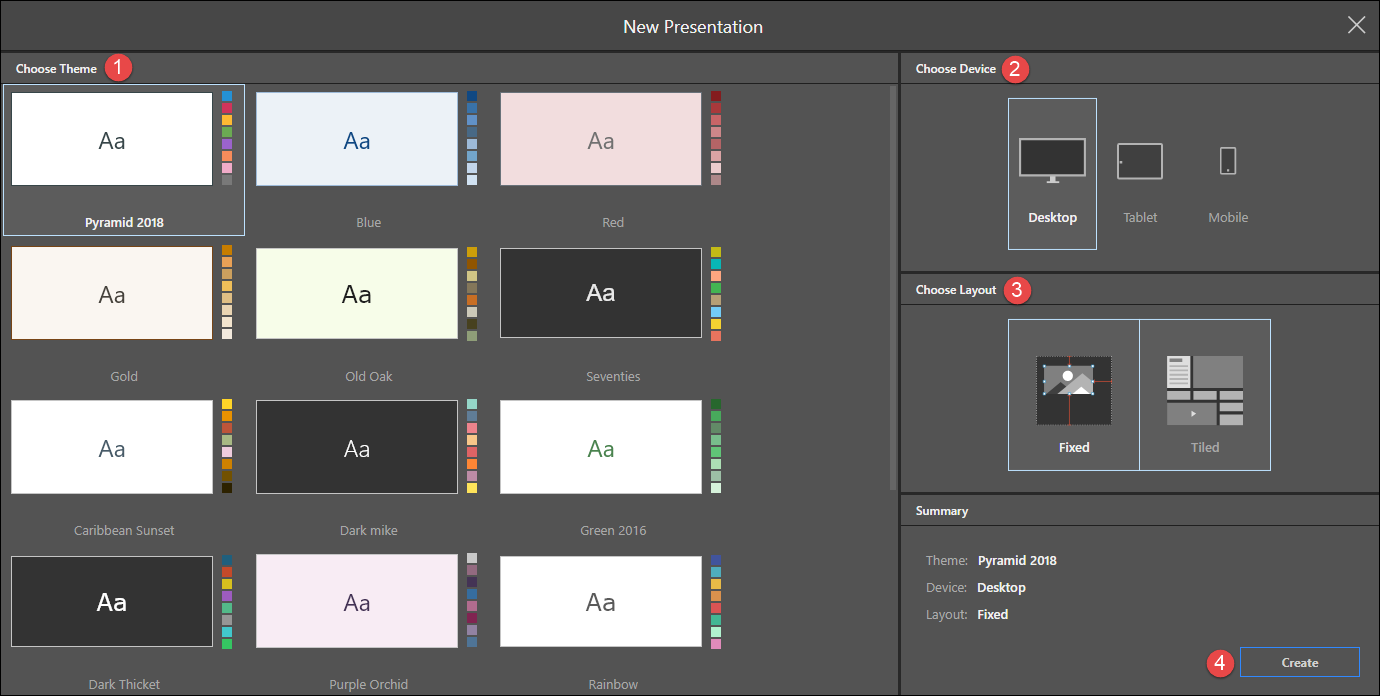Expand the Choose Theme section header
Image resolution: width=1380 pixels, height=696 pixels.
(55, 68)
